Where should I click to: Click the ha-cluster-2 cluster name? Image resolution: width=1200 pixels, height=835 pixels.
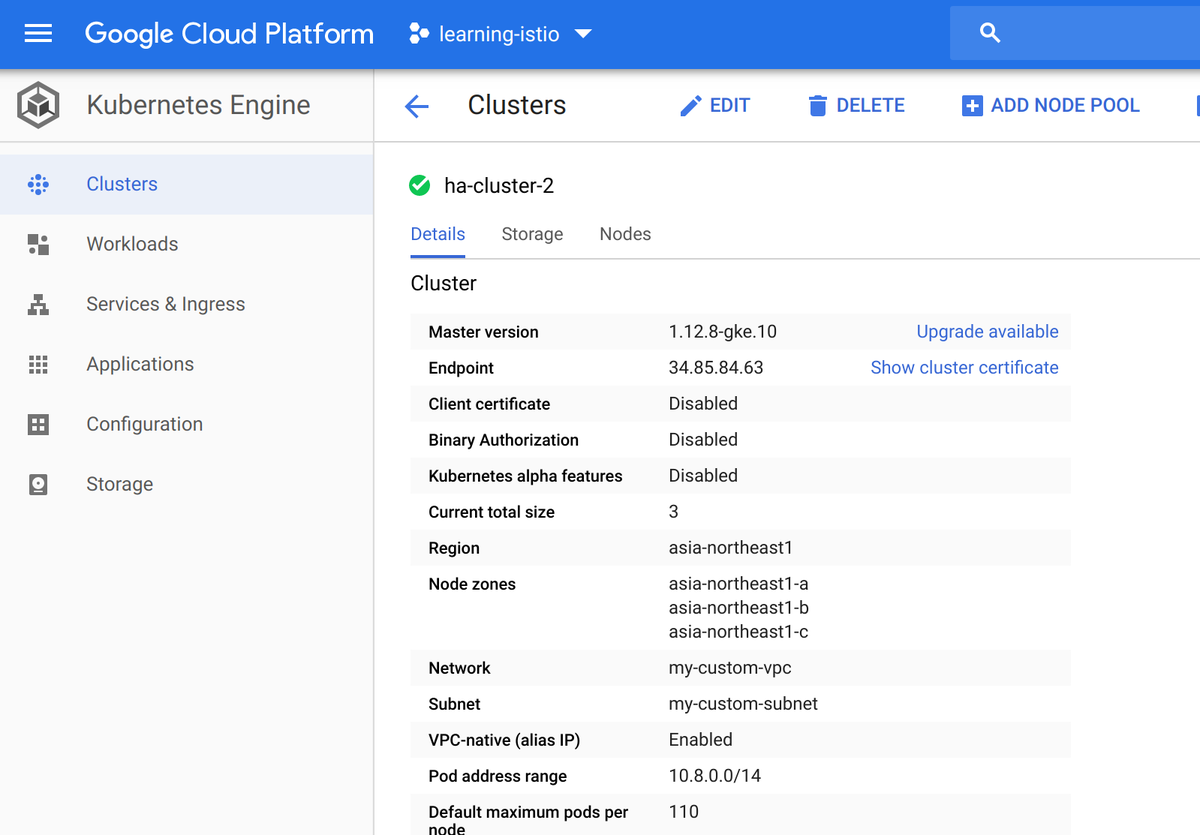pos(499,186)
